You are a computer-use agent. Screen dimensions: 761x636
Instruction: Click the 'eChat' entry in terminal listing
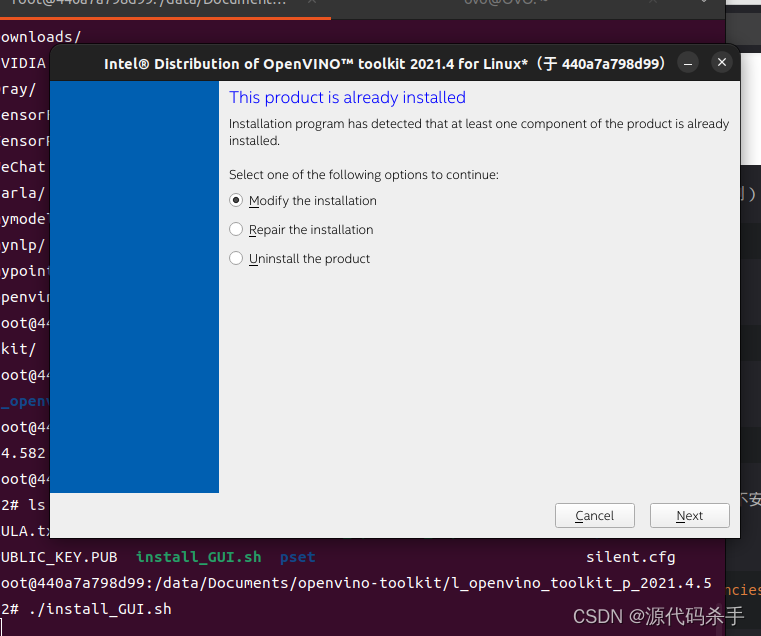coord(23,167)
